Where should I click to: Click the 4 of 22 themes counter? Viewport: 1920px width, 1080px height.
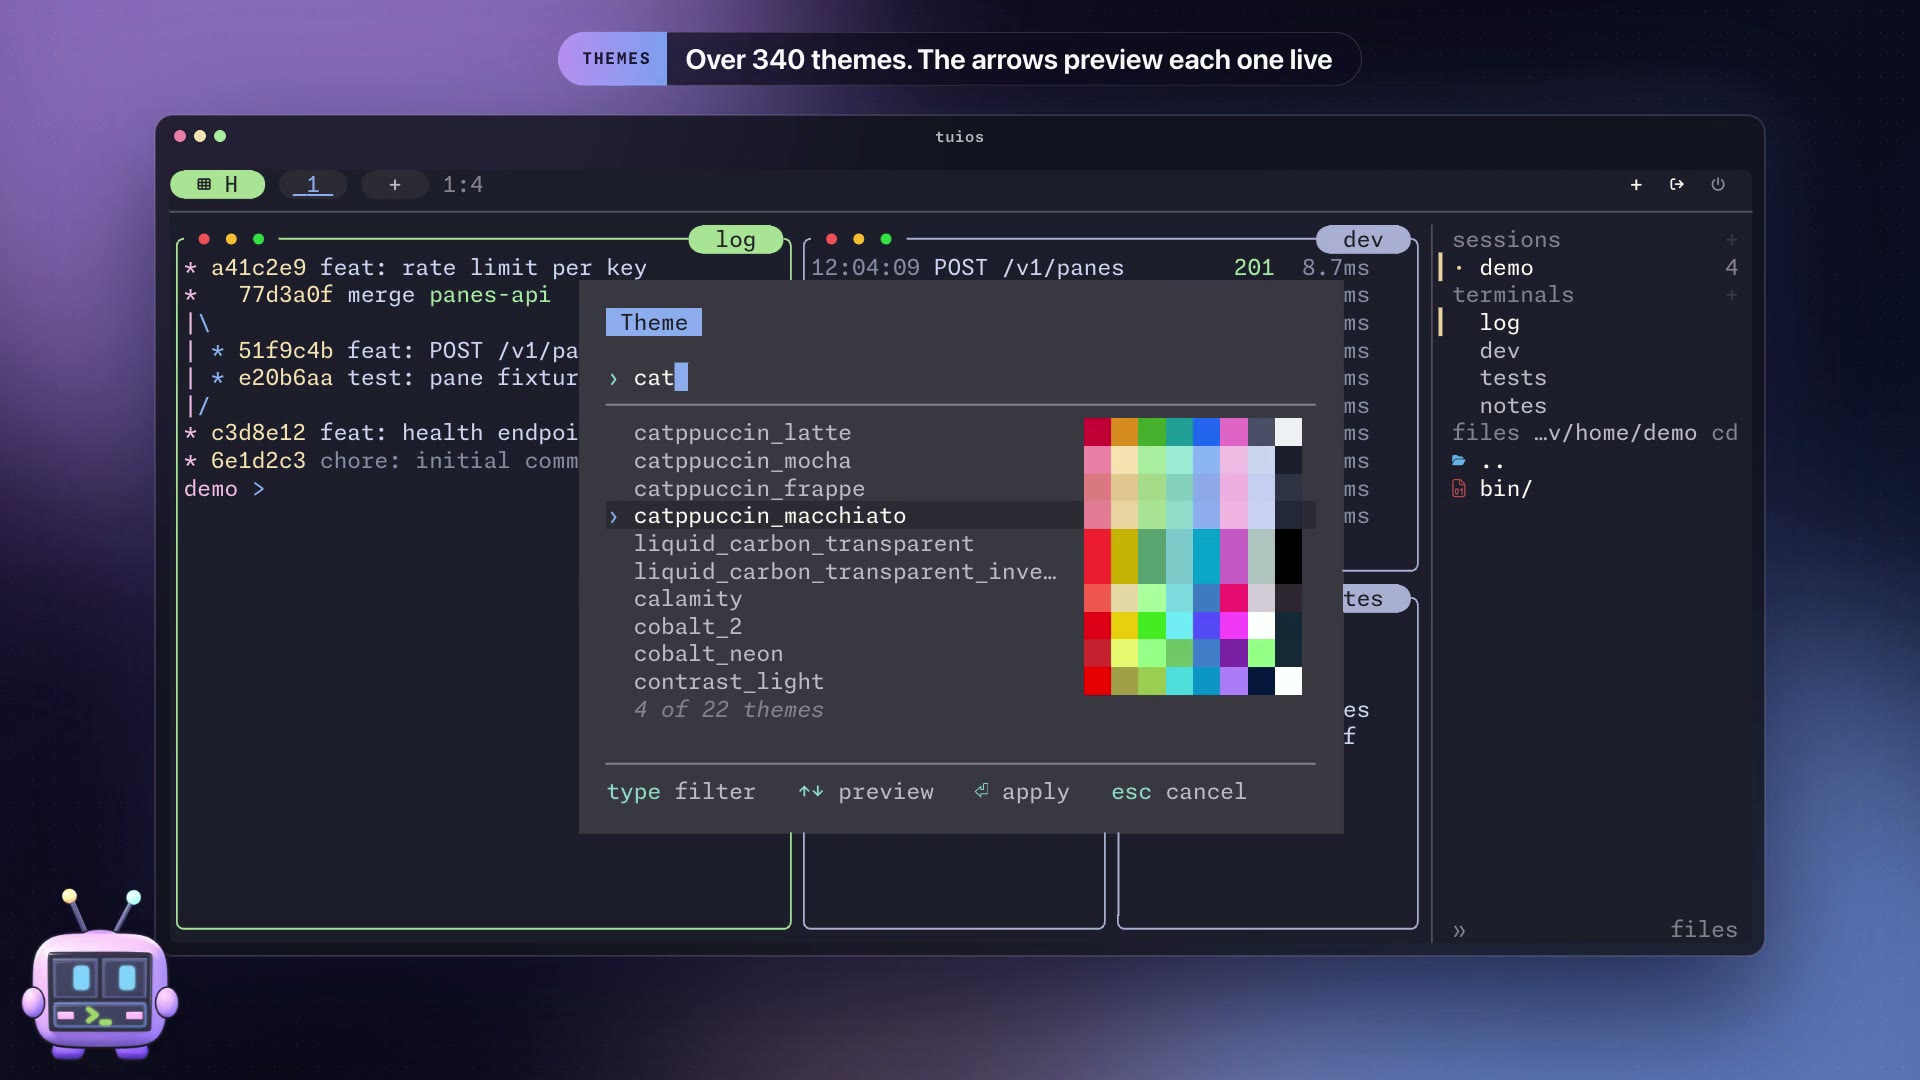pos(728,710)
